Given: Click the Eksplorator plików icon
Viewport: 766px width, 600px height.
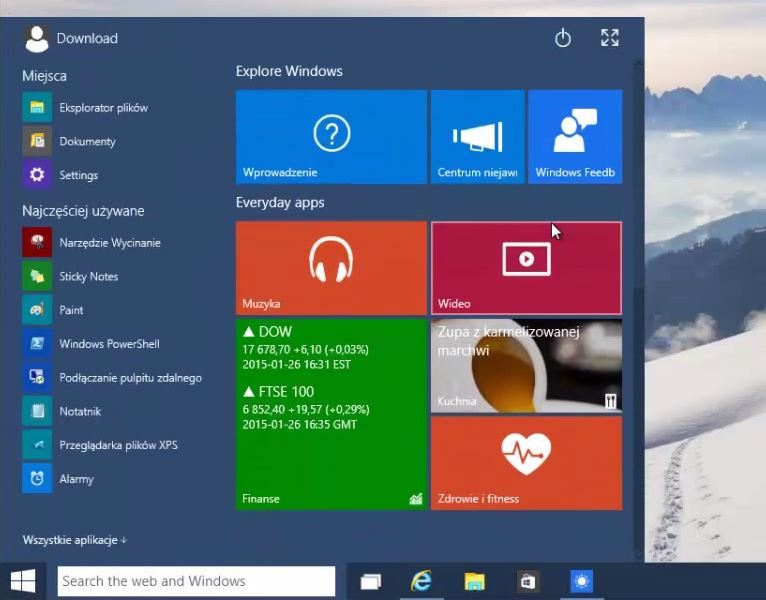Looking at the screenshot, I should [x=37, y=107].
